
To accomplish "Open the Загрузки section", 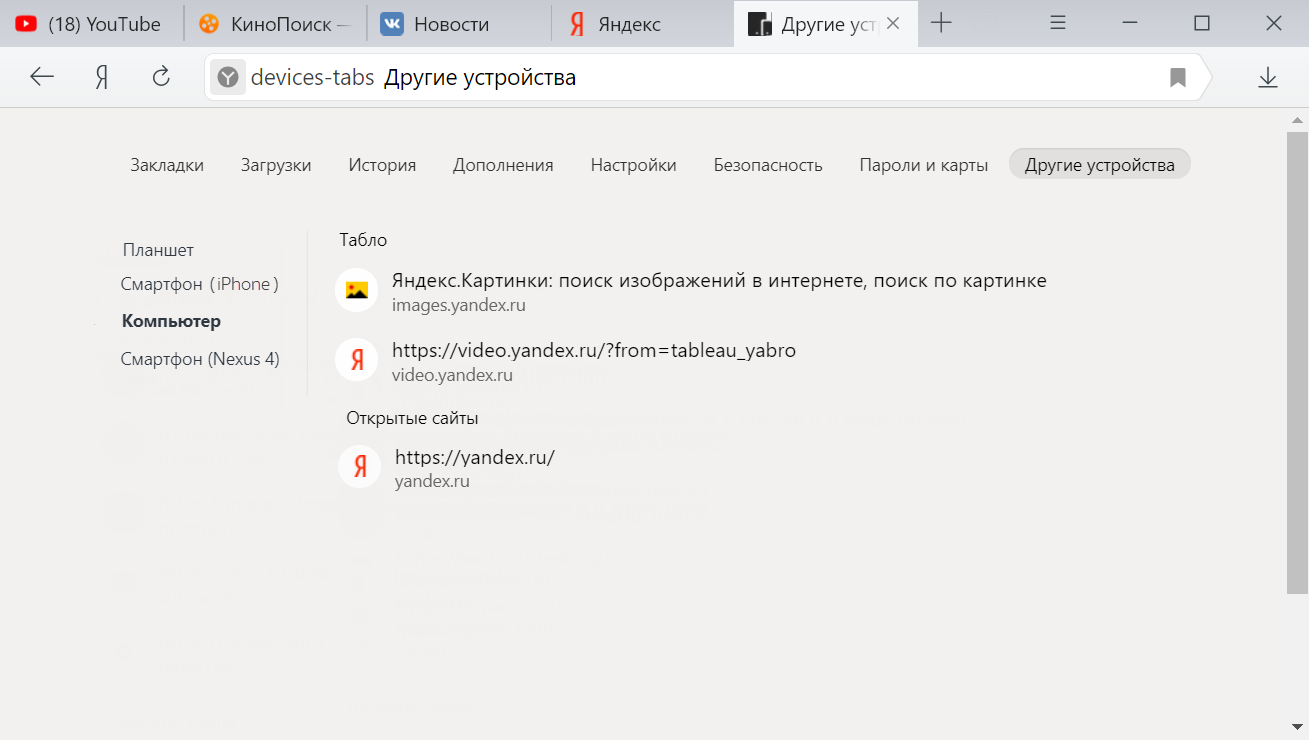I will click(x=276, y=165).
